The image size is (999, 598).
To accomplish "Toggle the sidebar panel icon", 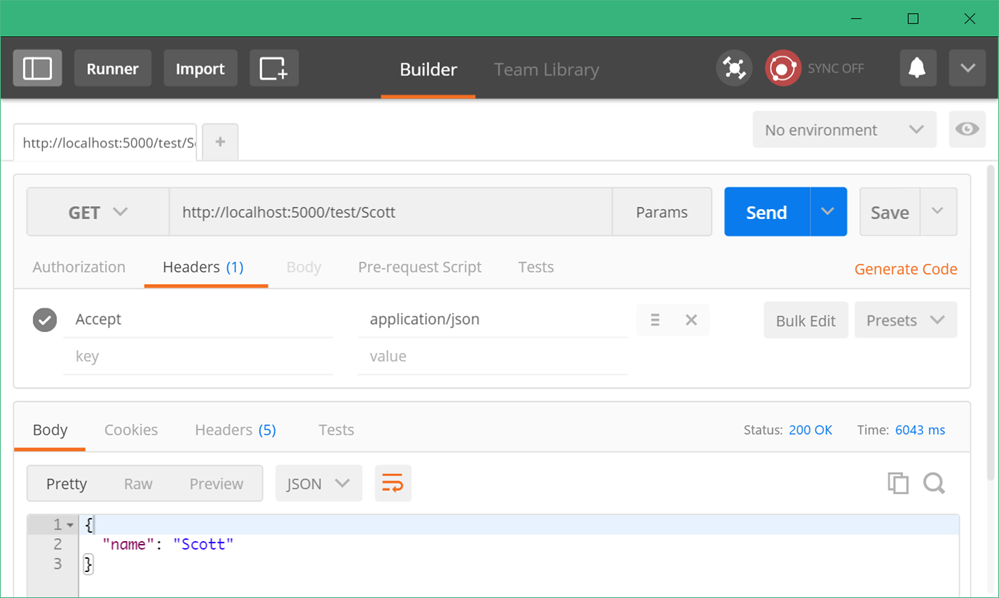I will [37, 68].
